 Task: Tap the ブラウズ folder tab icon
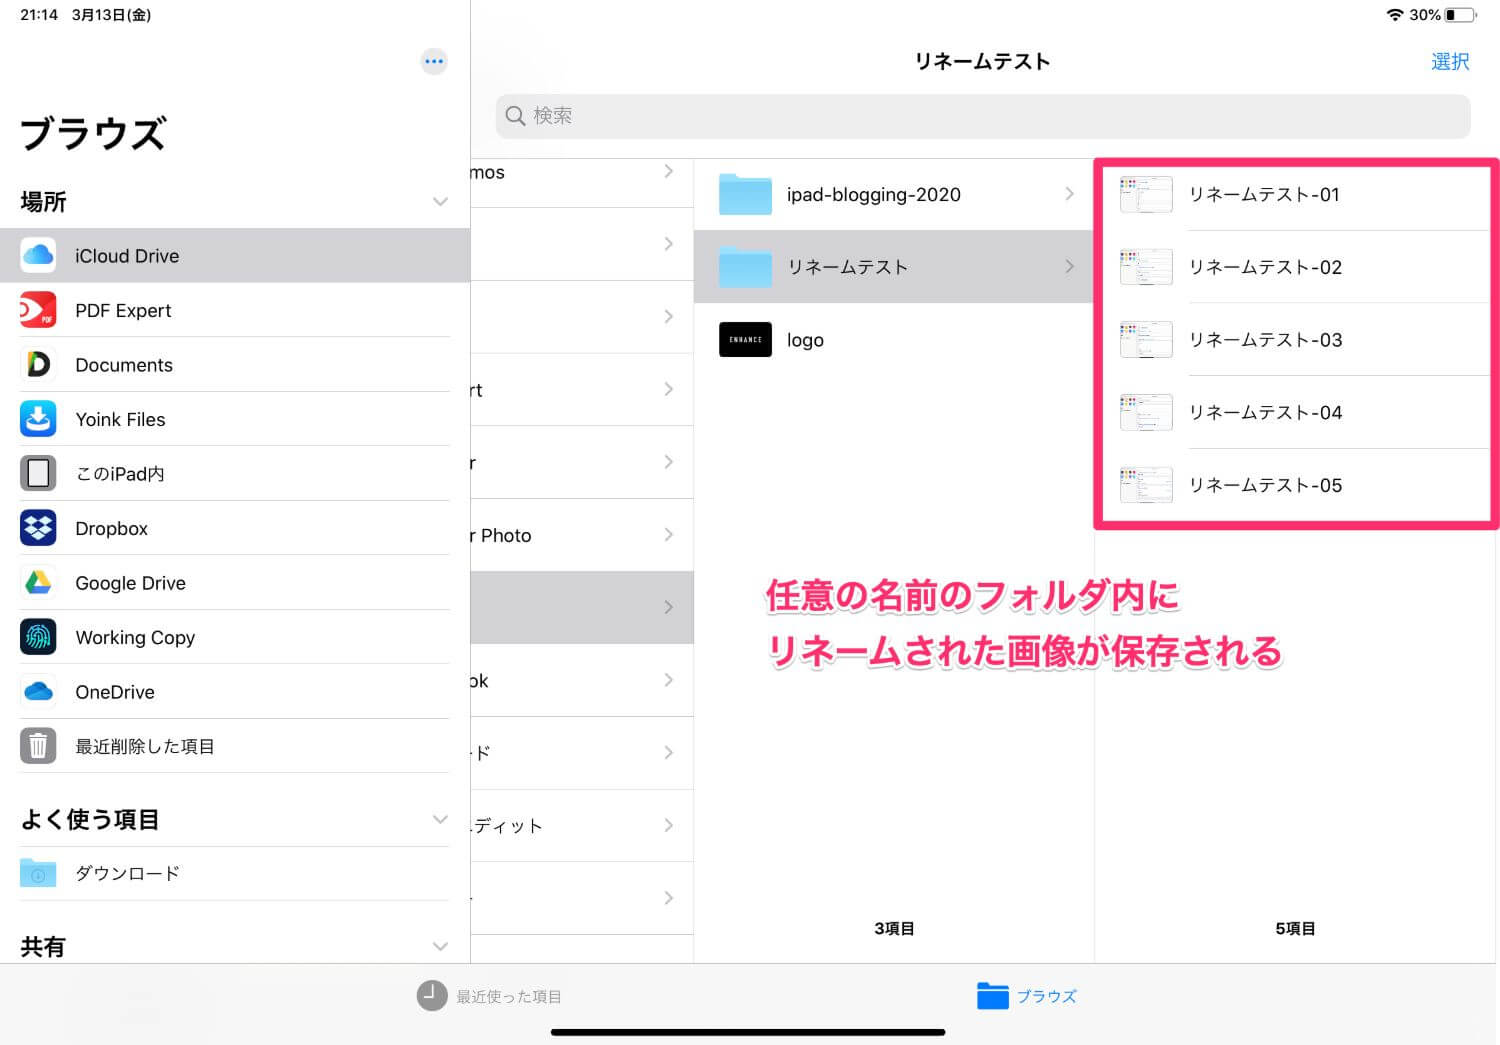[992, 996]
